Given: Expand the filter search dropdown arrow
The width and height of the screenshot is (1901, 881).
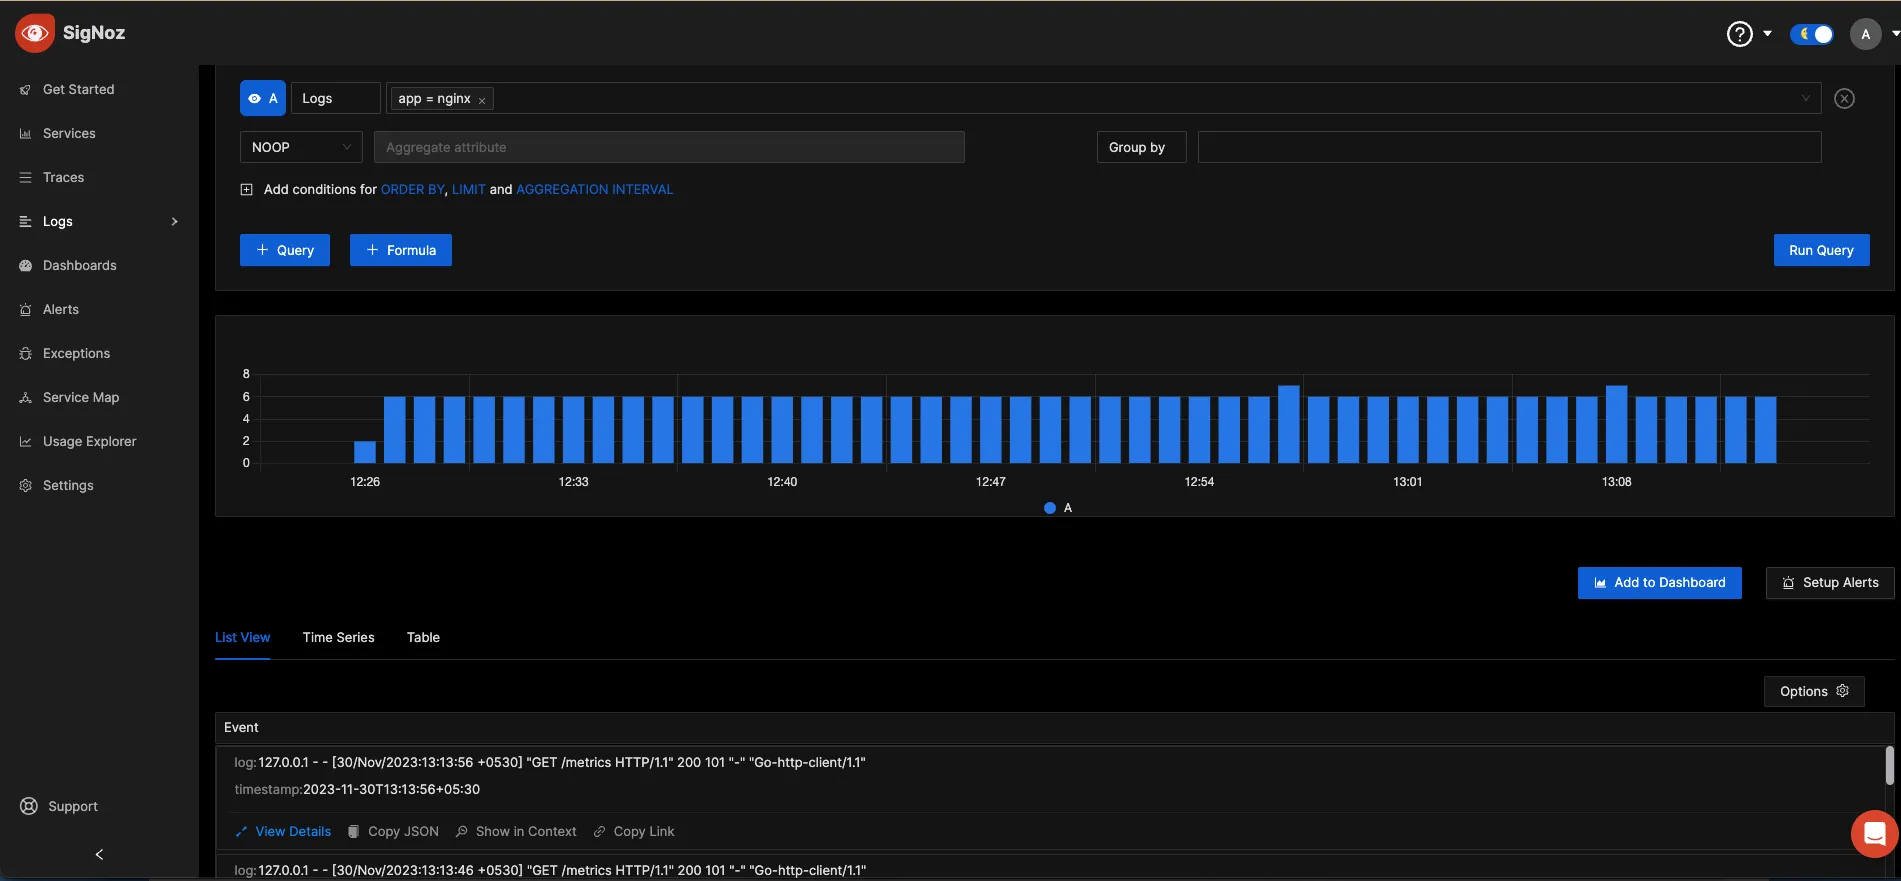Looking at the screenshot, I should click(1806, 98).
